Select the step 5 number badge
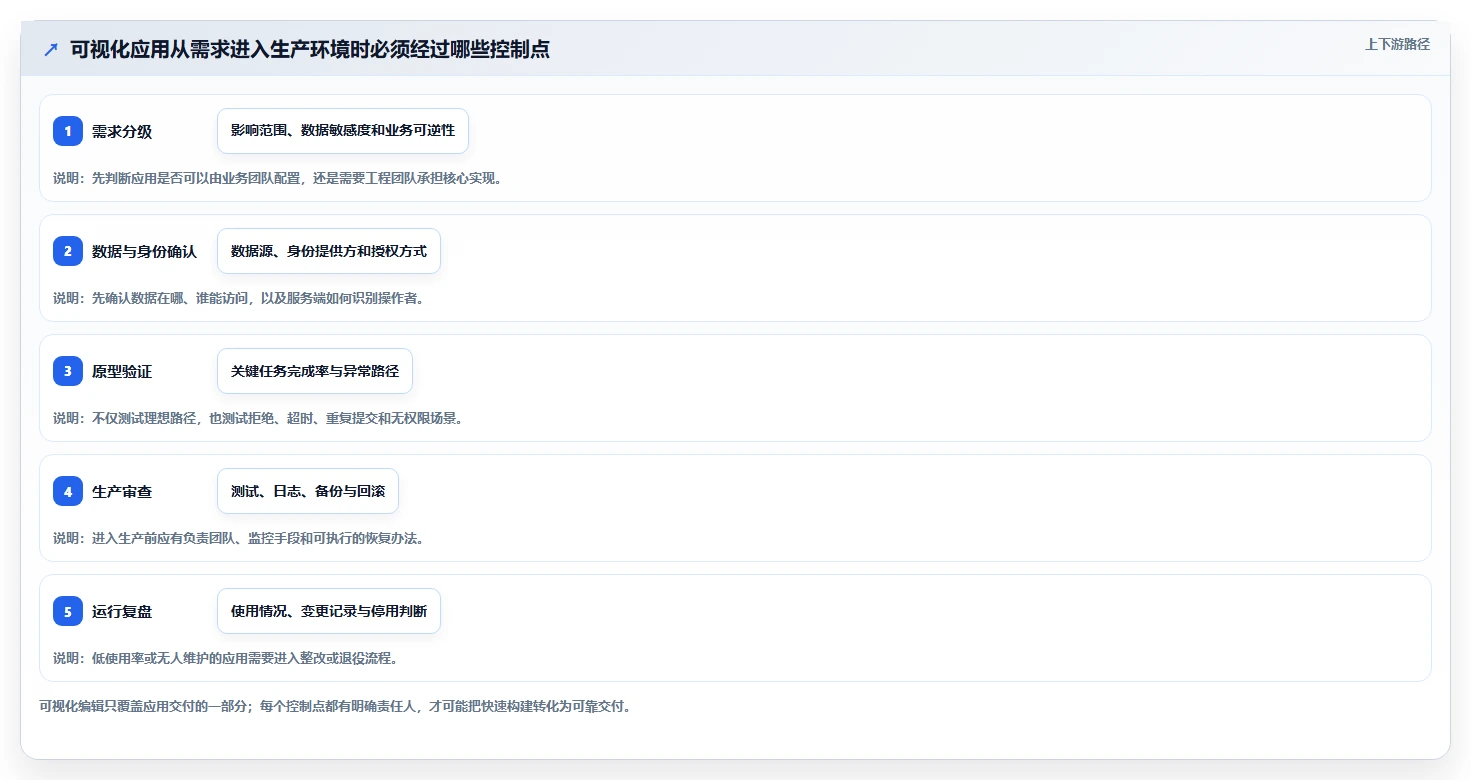1471x780 pixels. point(68,611)
